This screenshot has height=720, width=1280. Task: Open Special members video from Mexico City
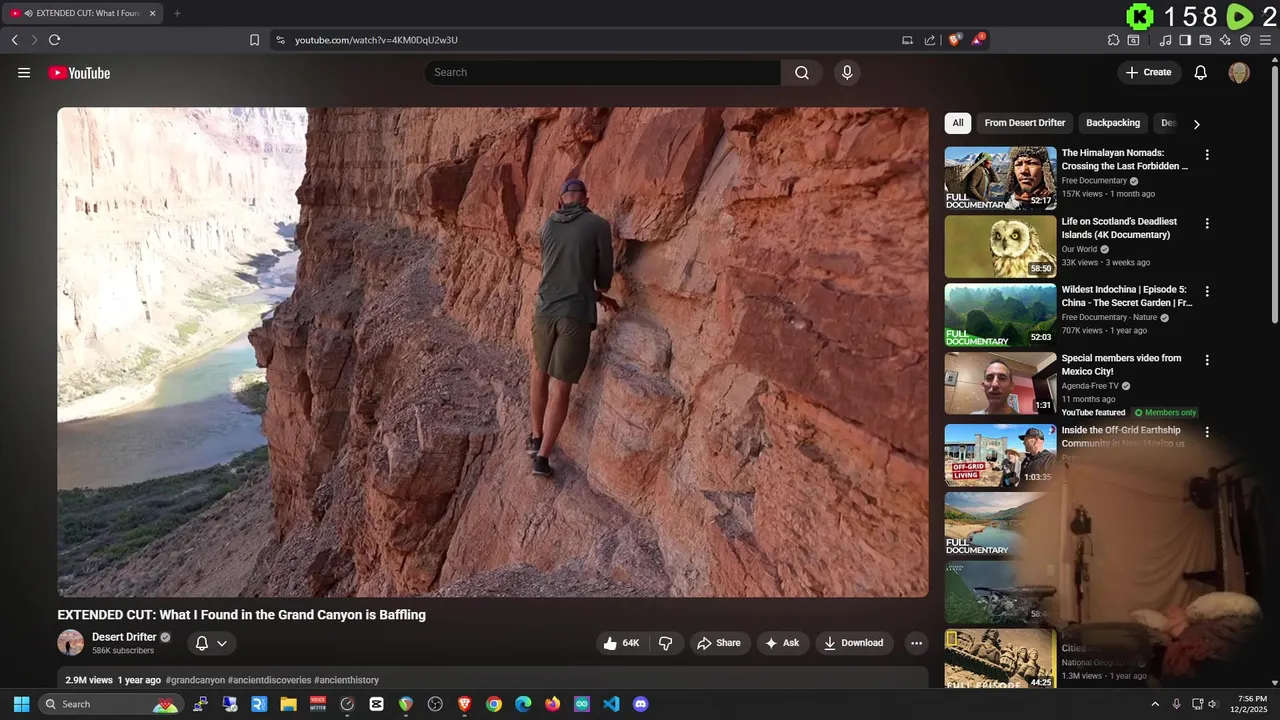click(1121, 364)
